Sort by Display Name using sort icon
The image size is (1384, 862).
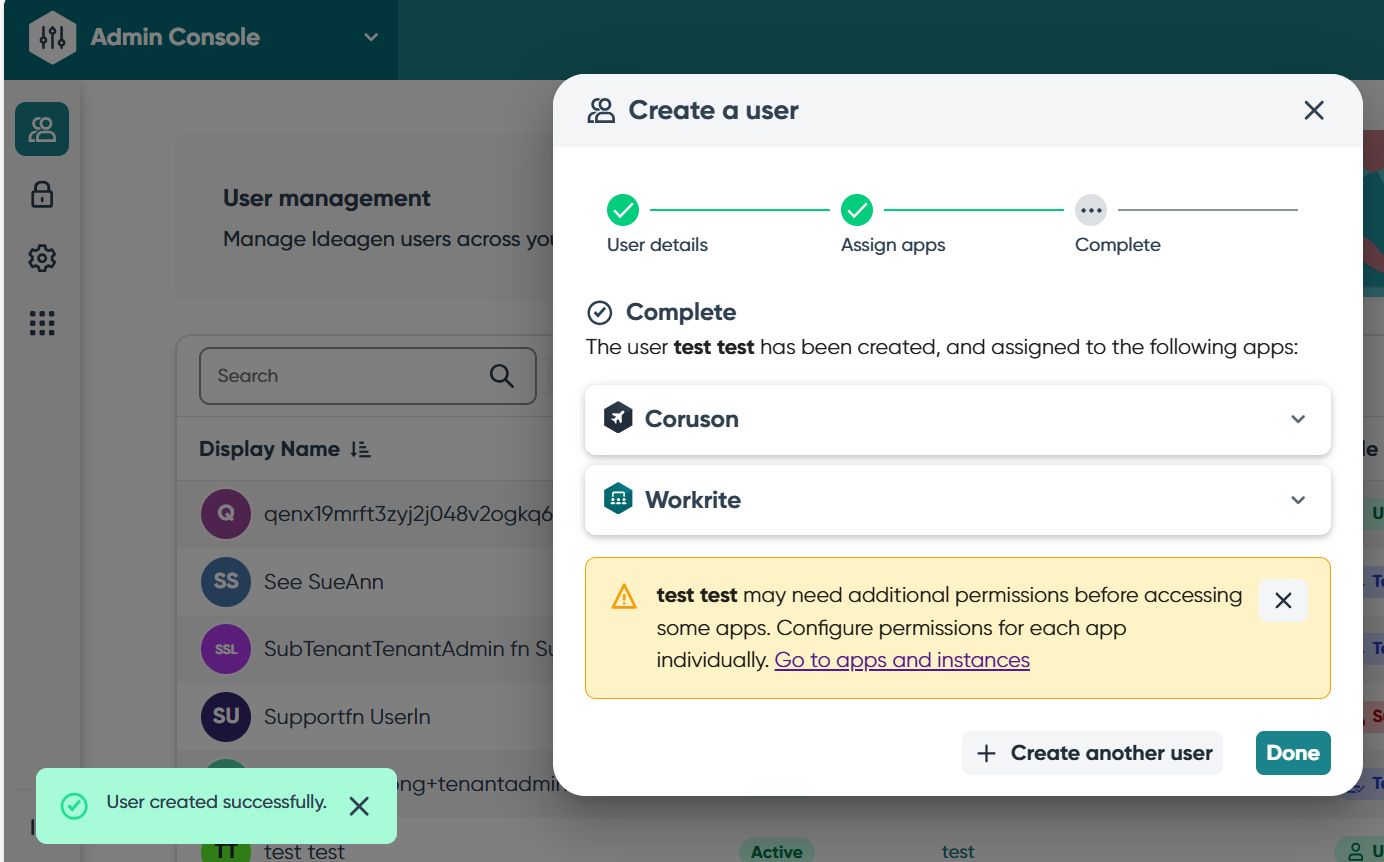coord(361,450)
